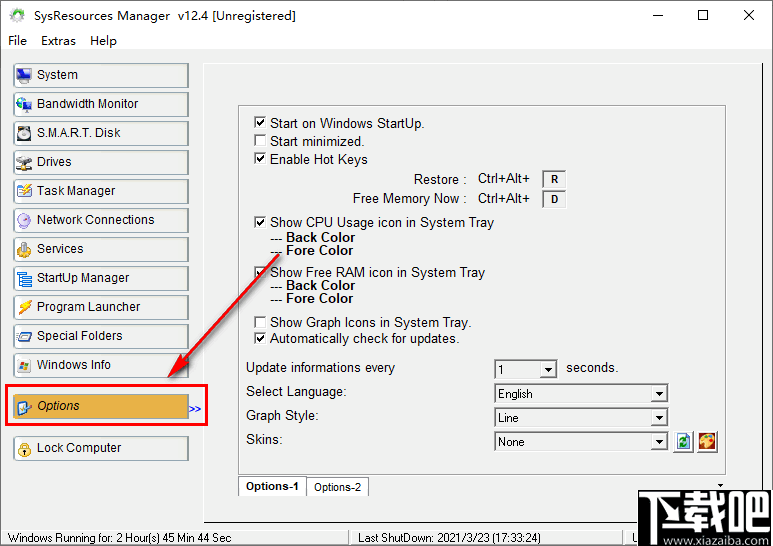This screenshot has height=546, width=773.
Task: Open the Windows Info section
Action: [x=101, y=365]
